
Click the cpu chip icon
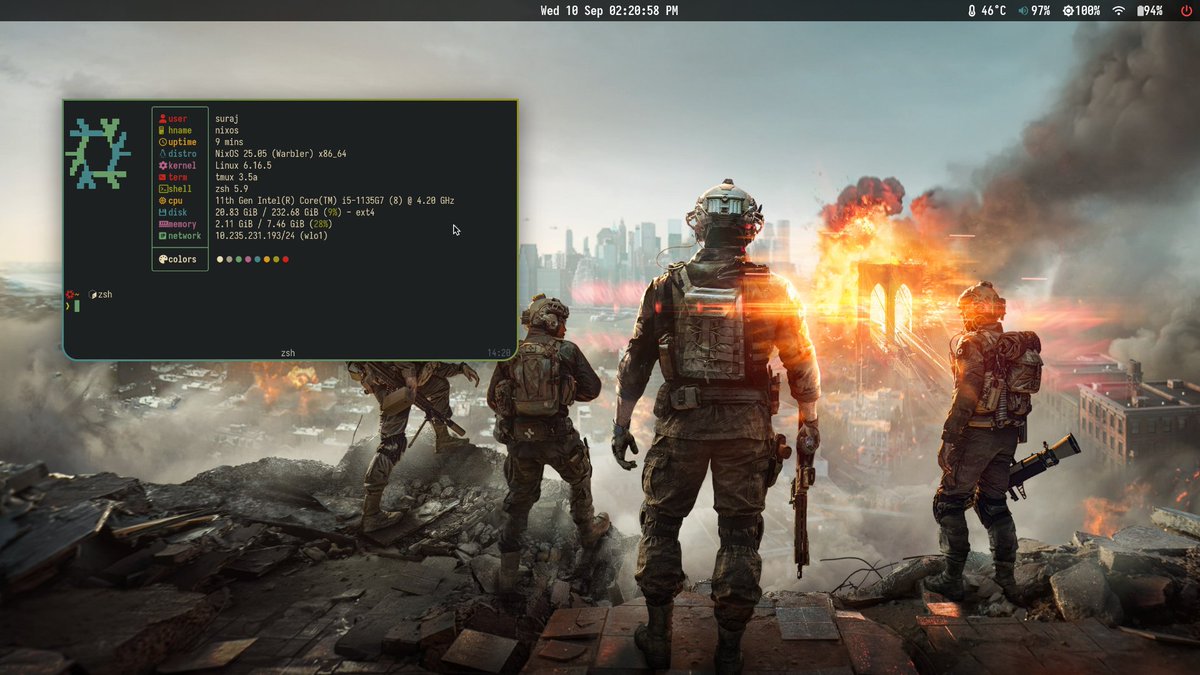(162, 201)
